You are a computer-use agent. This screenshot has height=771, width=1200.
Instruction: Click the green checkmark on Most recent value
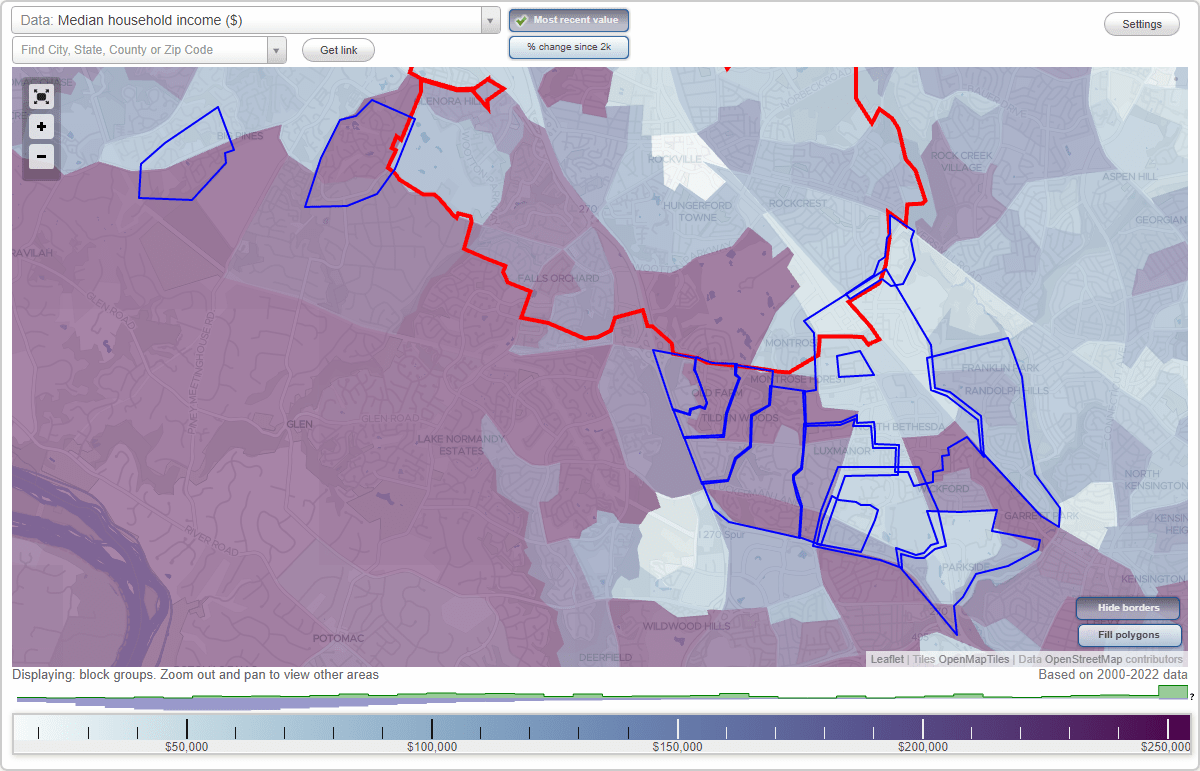point(524,19)
